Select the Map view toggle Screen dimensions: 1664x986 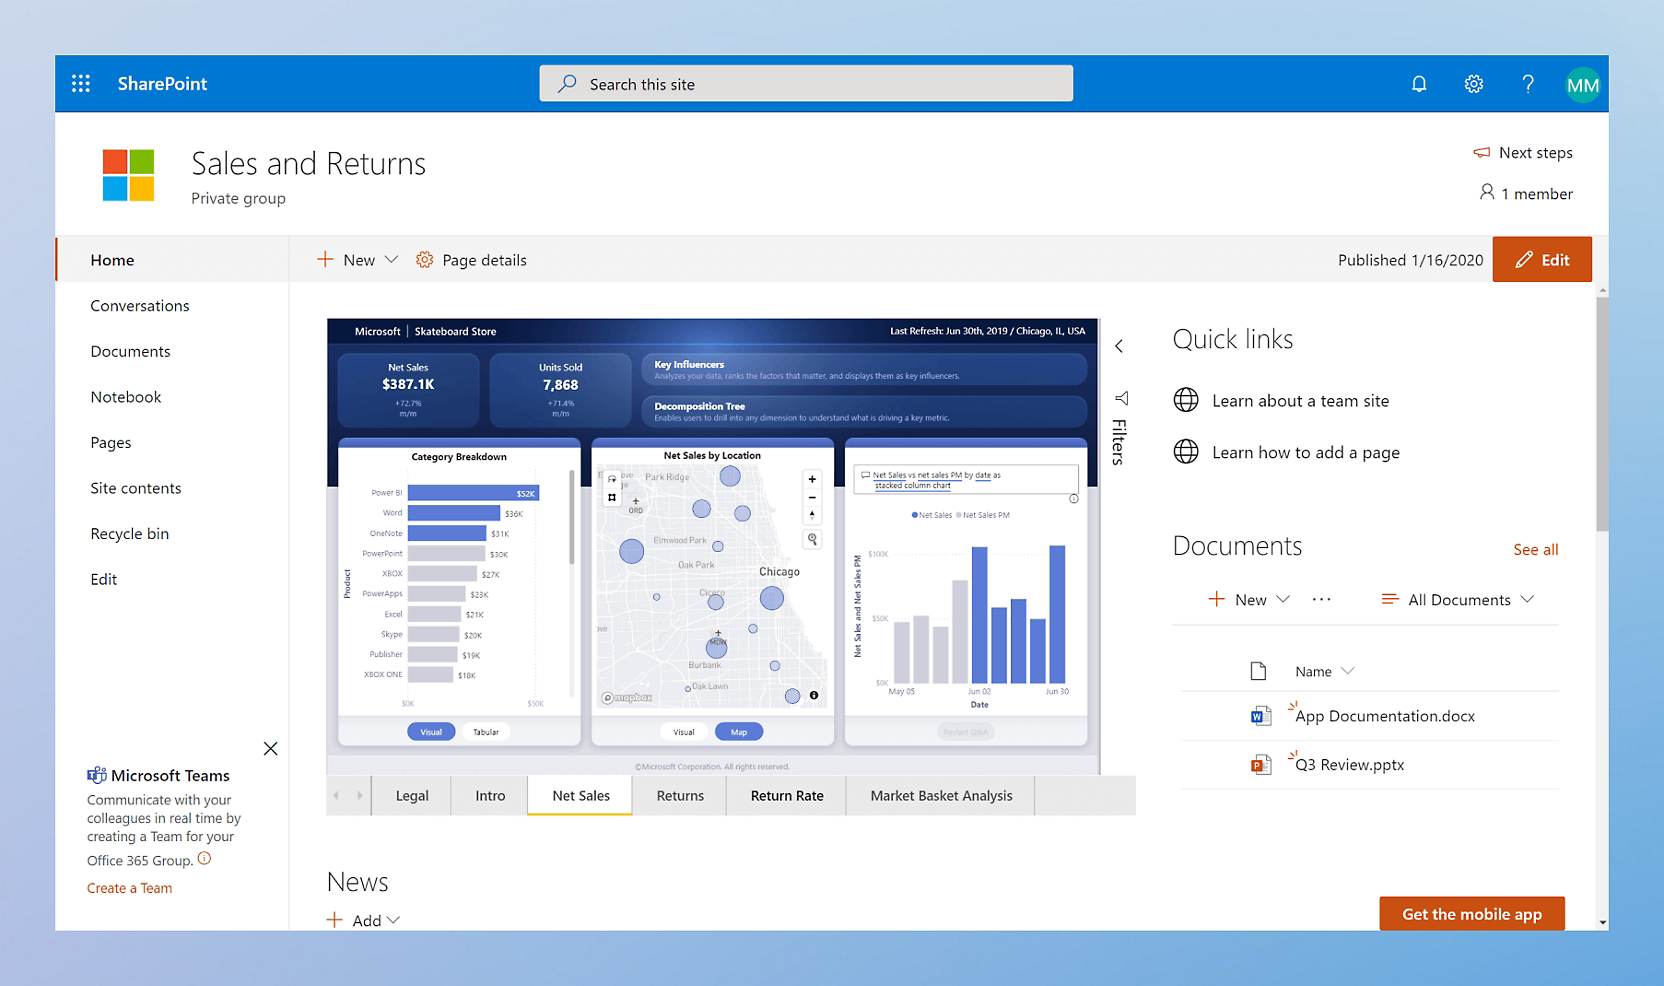pos(739,732)
